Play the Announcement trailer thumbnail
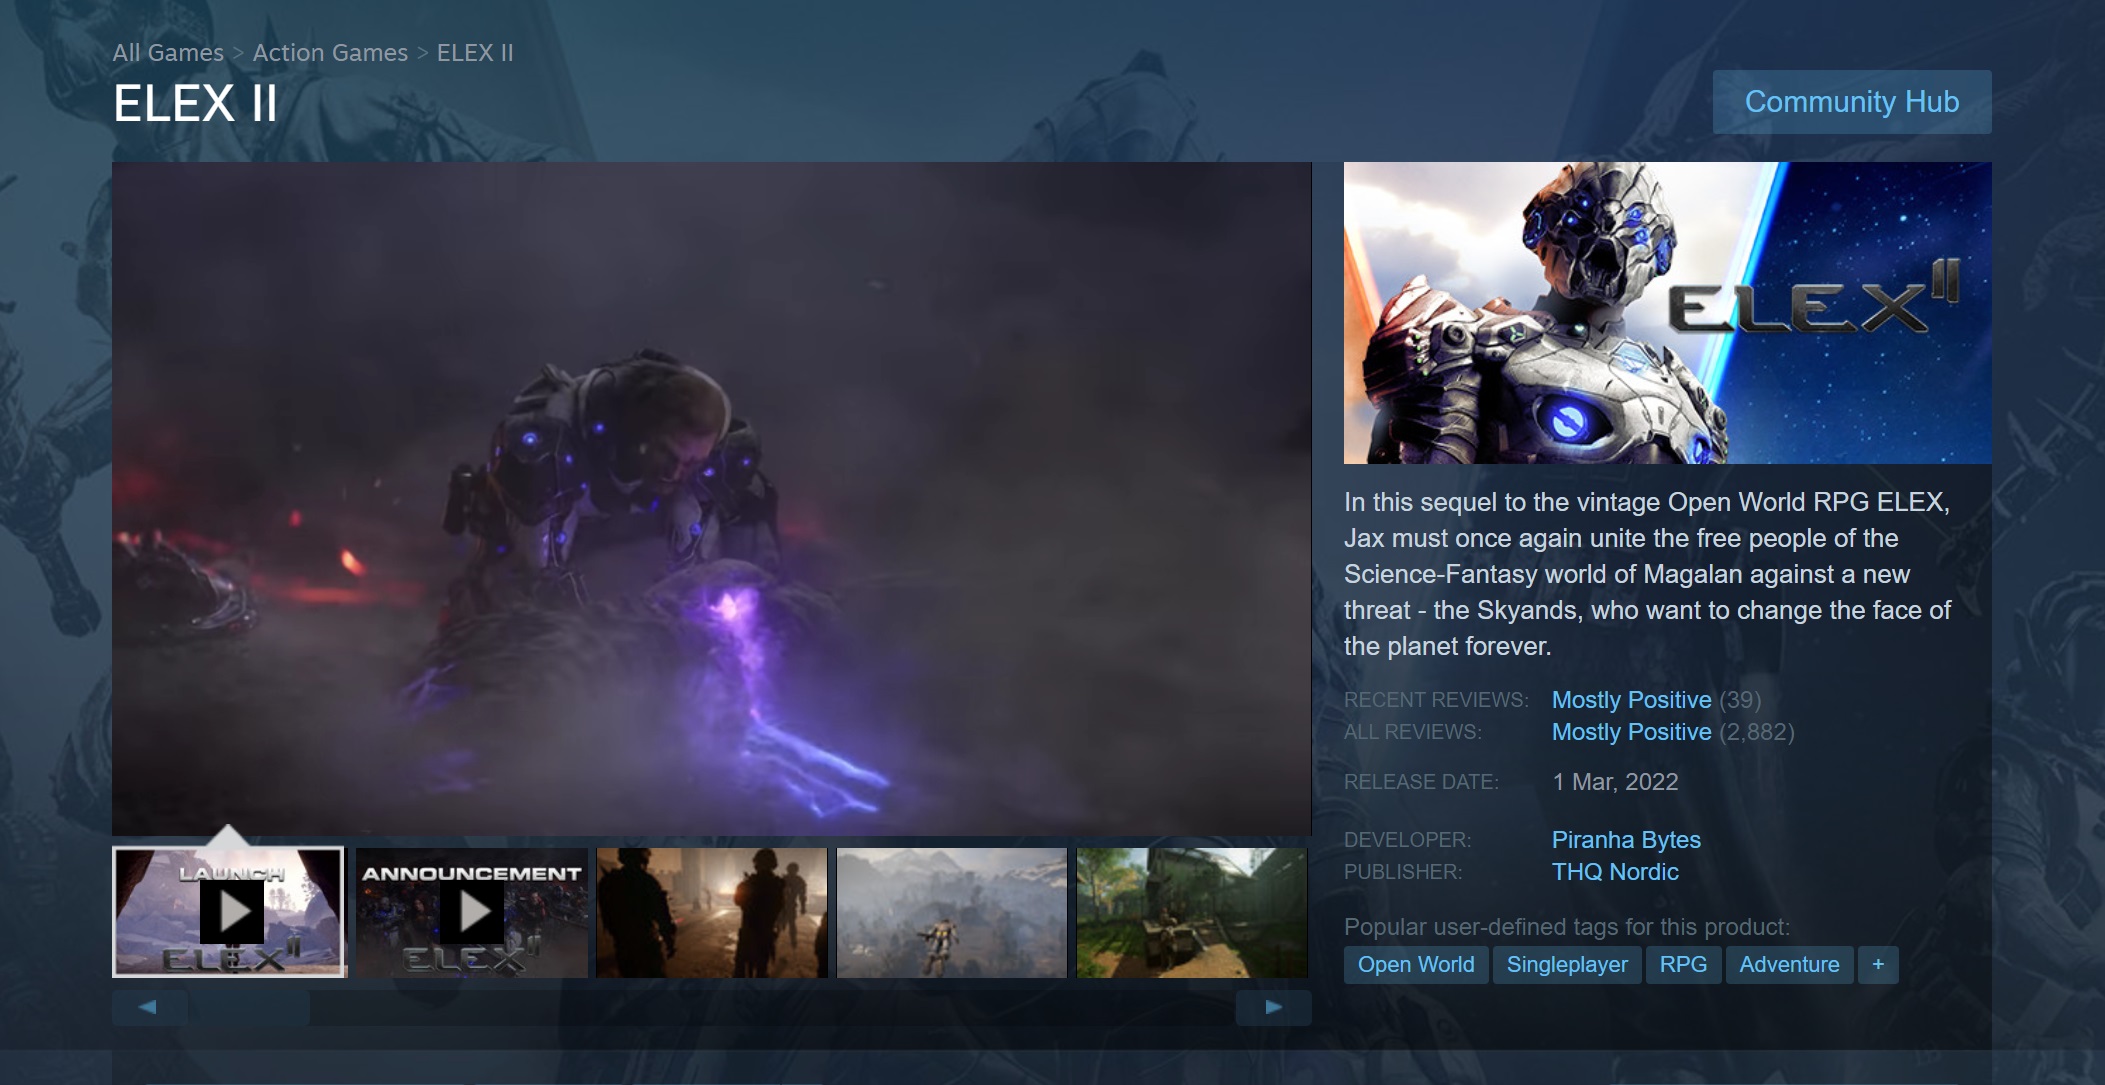The width and height of the screenshot is (2105, 1085). tap(472, 912)
